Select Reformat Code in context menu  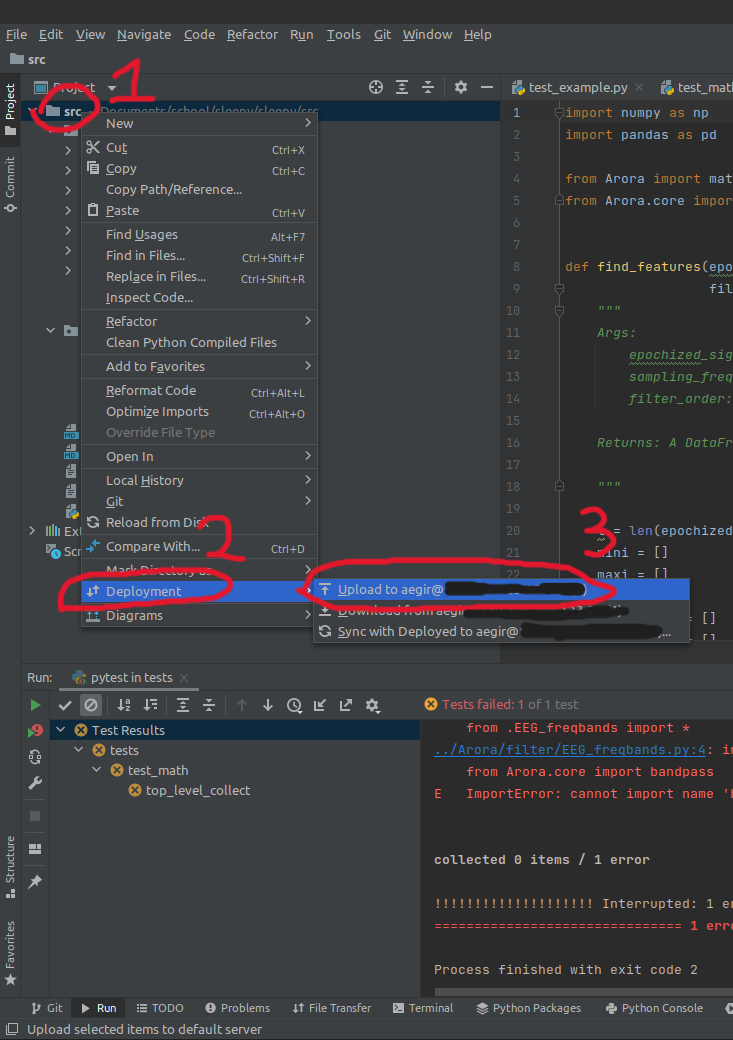tap(151, 391)
